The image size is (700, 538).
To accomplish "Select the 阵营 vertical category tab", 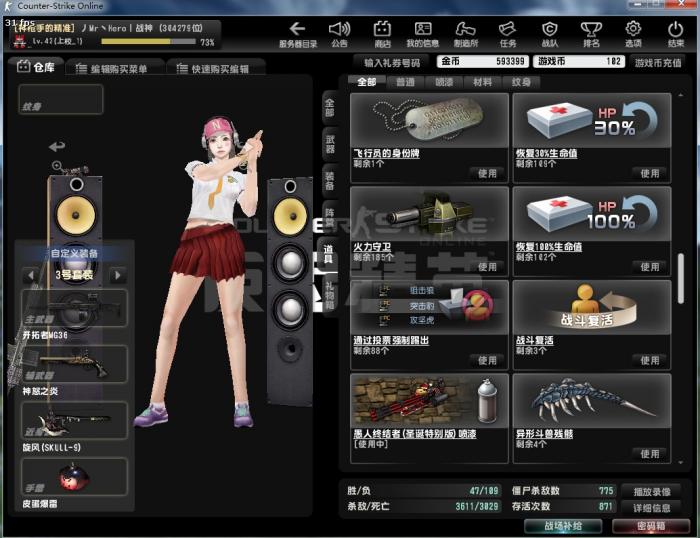I will [329, 217].
